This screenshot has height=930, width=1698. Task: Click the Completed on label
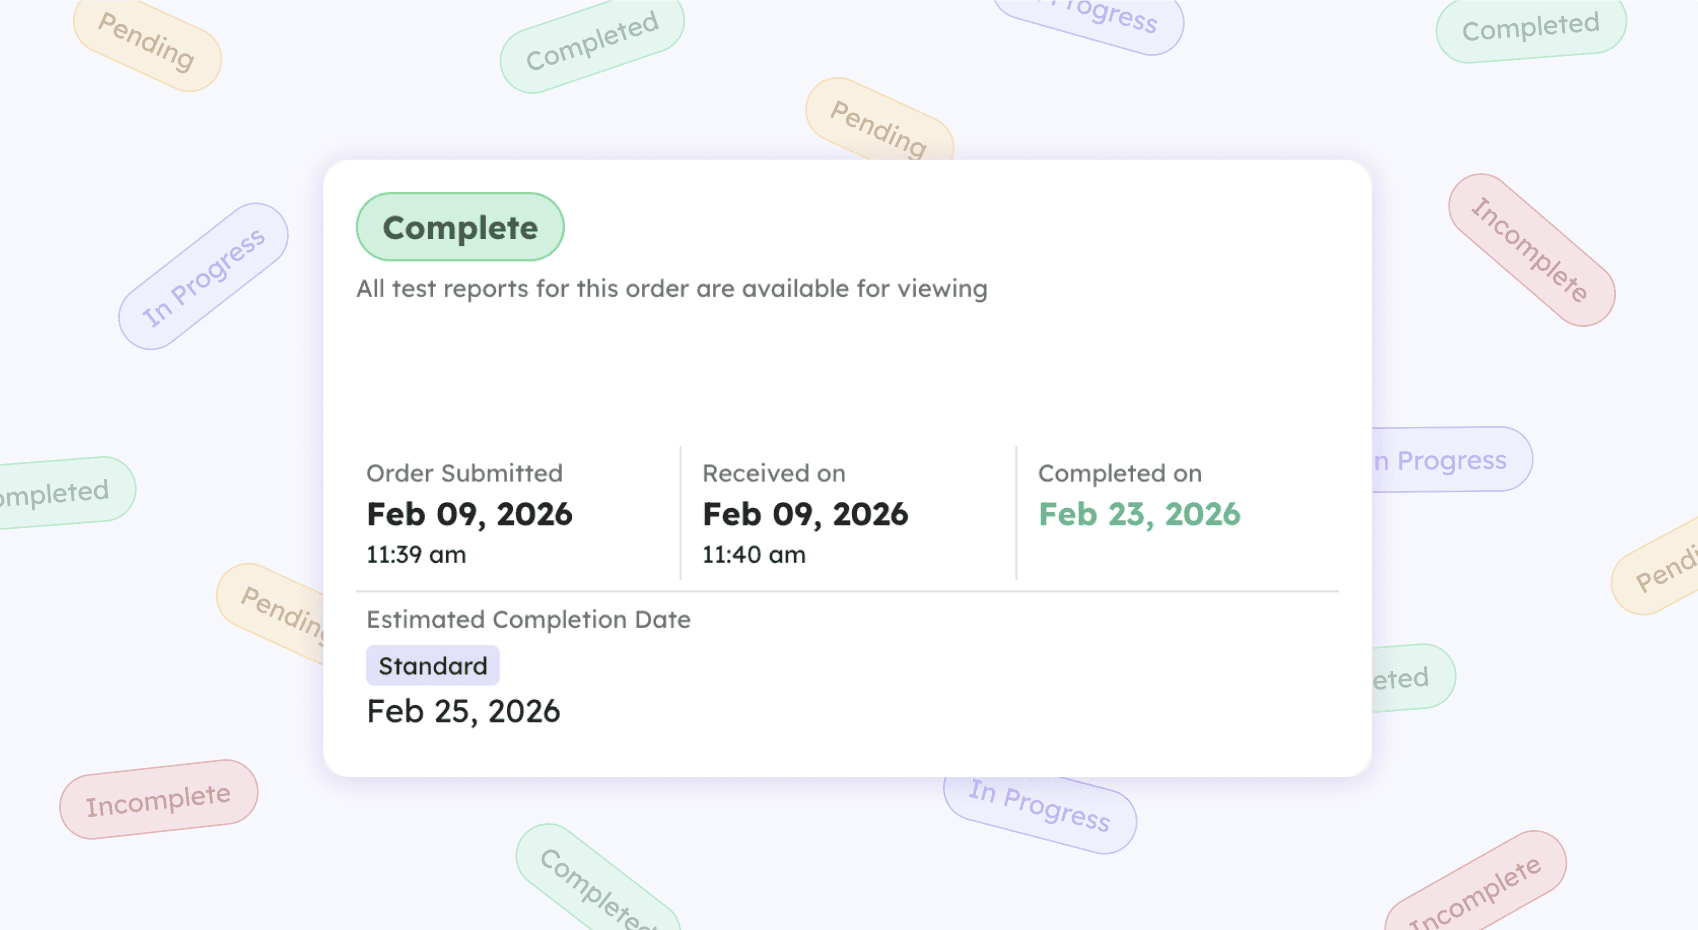tap(1119, 473)
